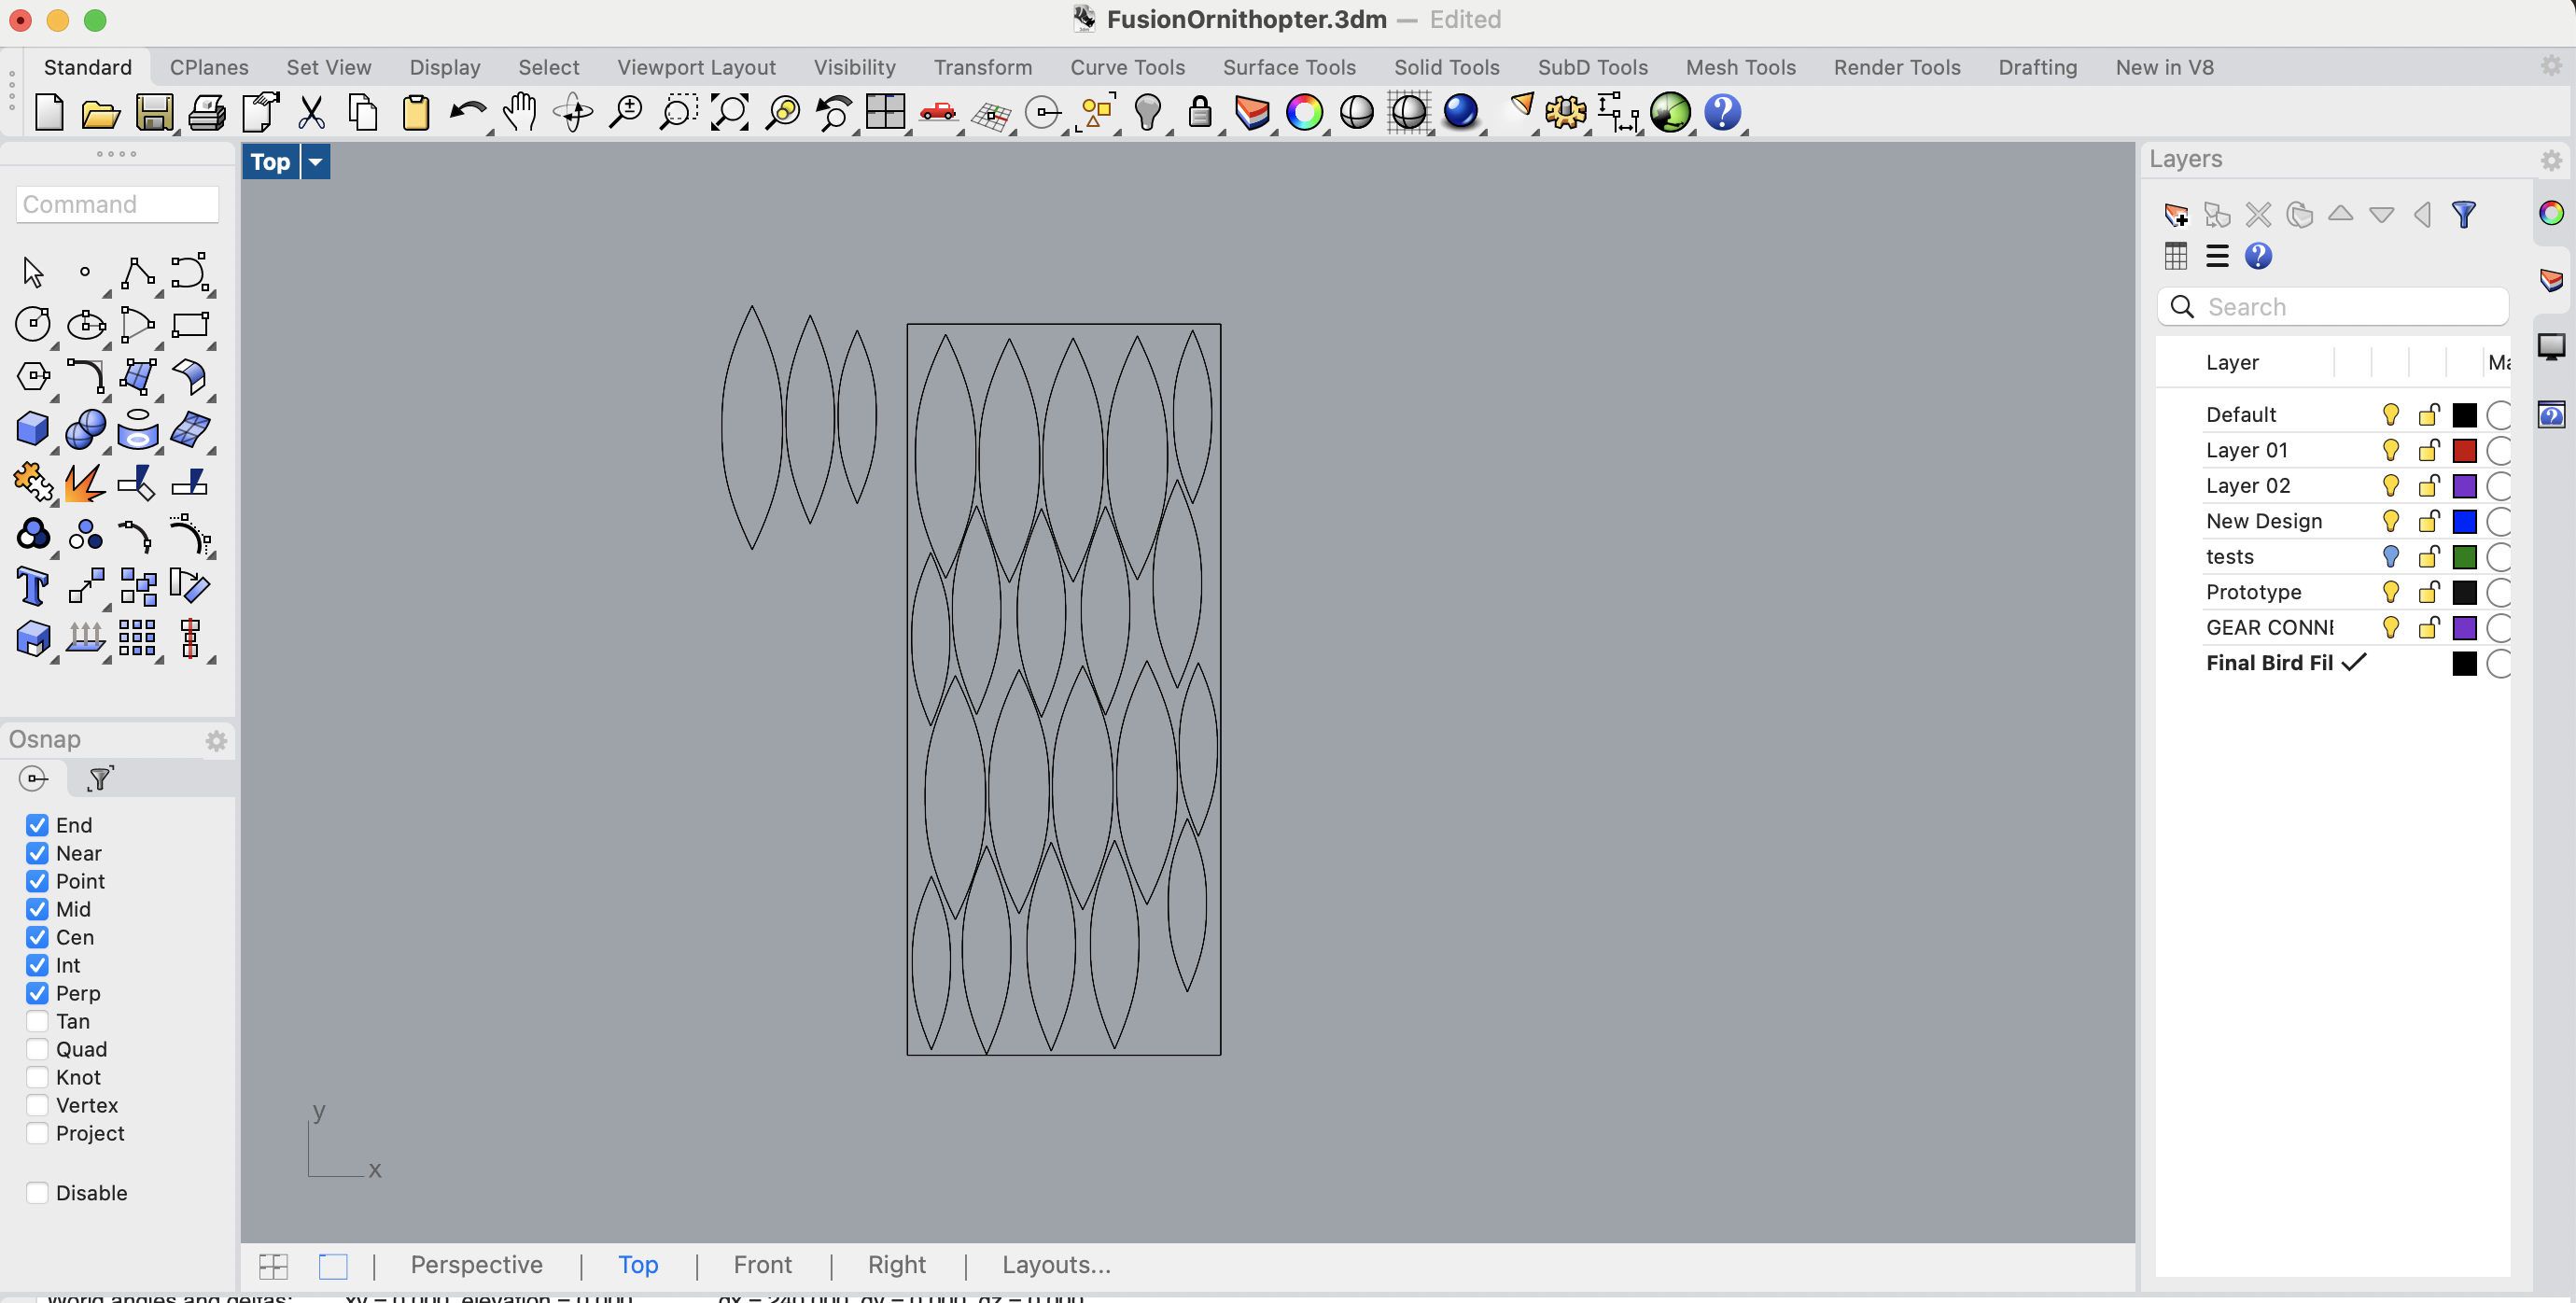This screenshot has height=1303, width=2576.
Task: Click the move layer left triangle
Action: pos(2422,214)
